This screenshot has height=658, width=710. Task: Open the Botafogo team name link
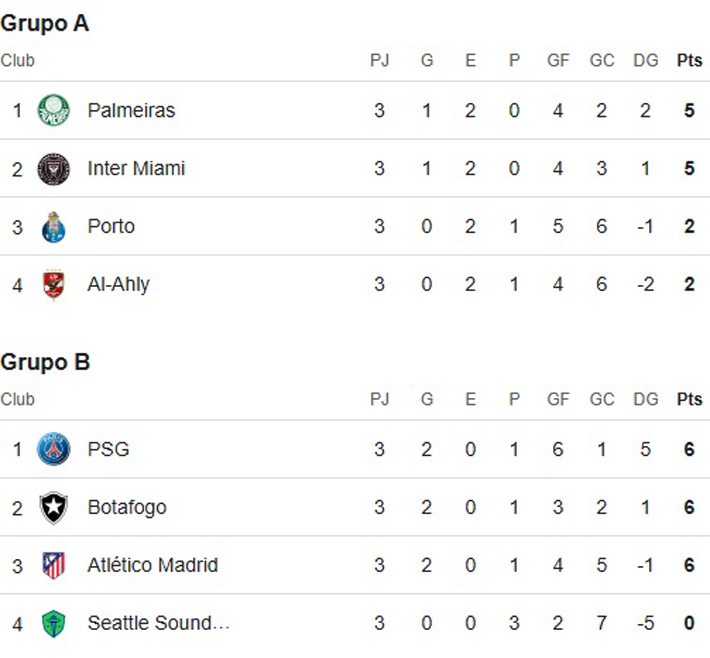127,507
